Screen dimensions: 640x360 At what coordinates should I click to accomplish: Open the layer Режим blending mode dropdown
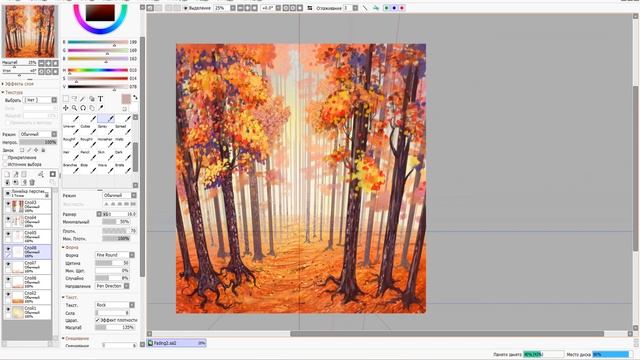[38, 134]
